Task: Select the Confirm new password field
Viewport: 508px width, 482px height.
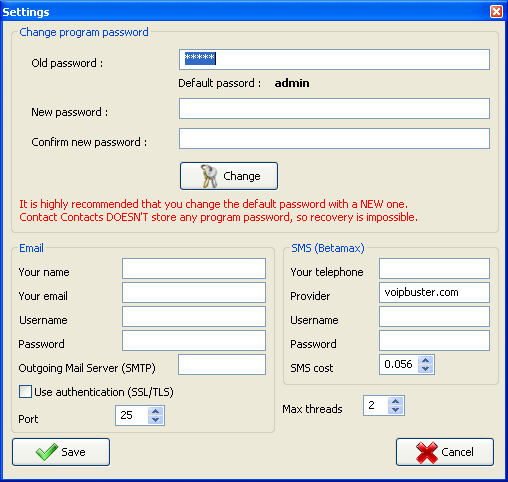Action: pyautogui.click(x=334, y=138)
